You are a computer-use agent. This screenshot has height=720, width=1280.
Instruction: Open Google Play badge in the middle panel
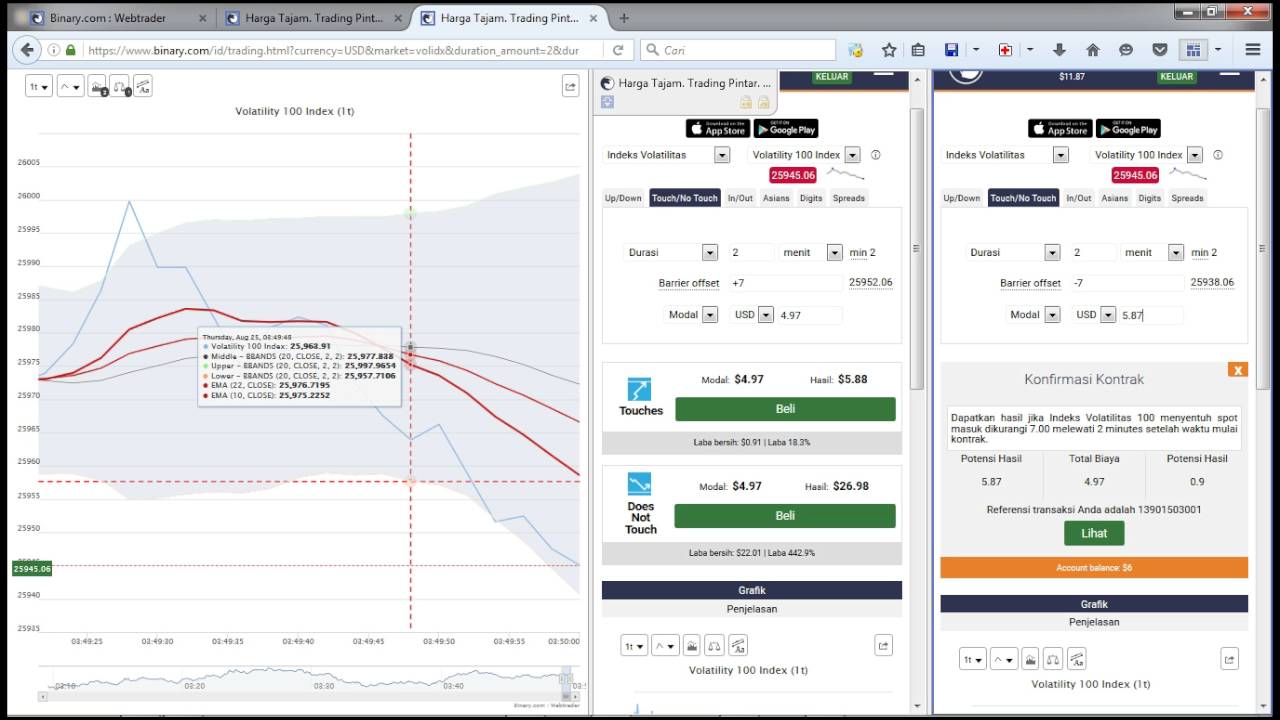(786, 128)
